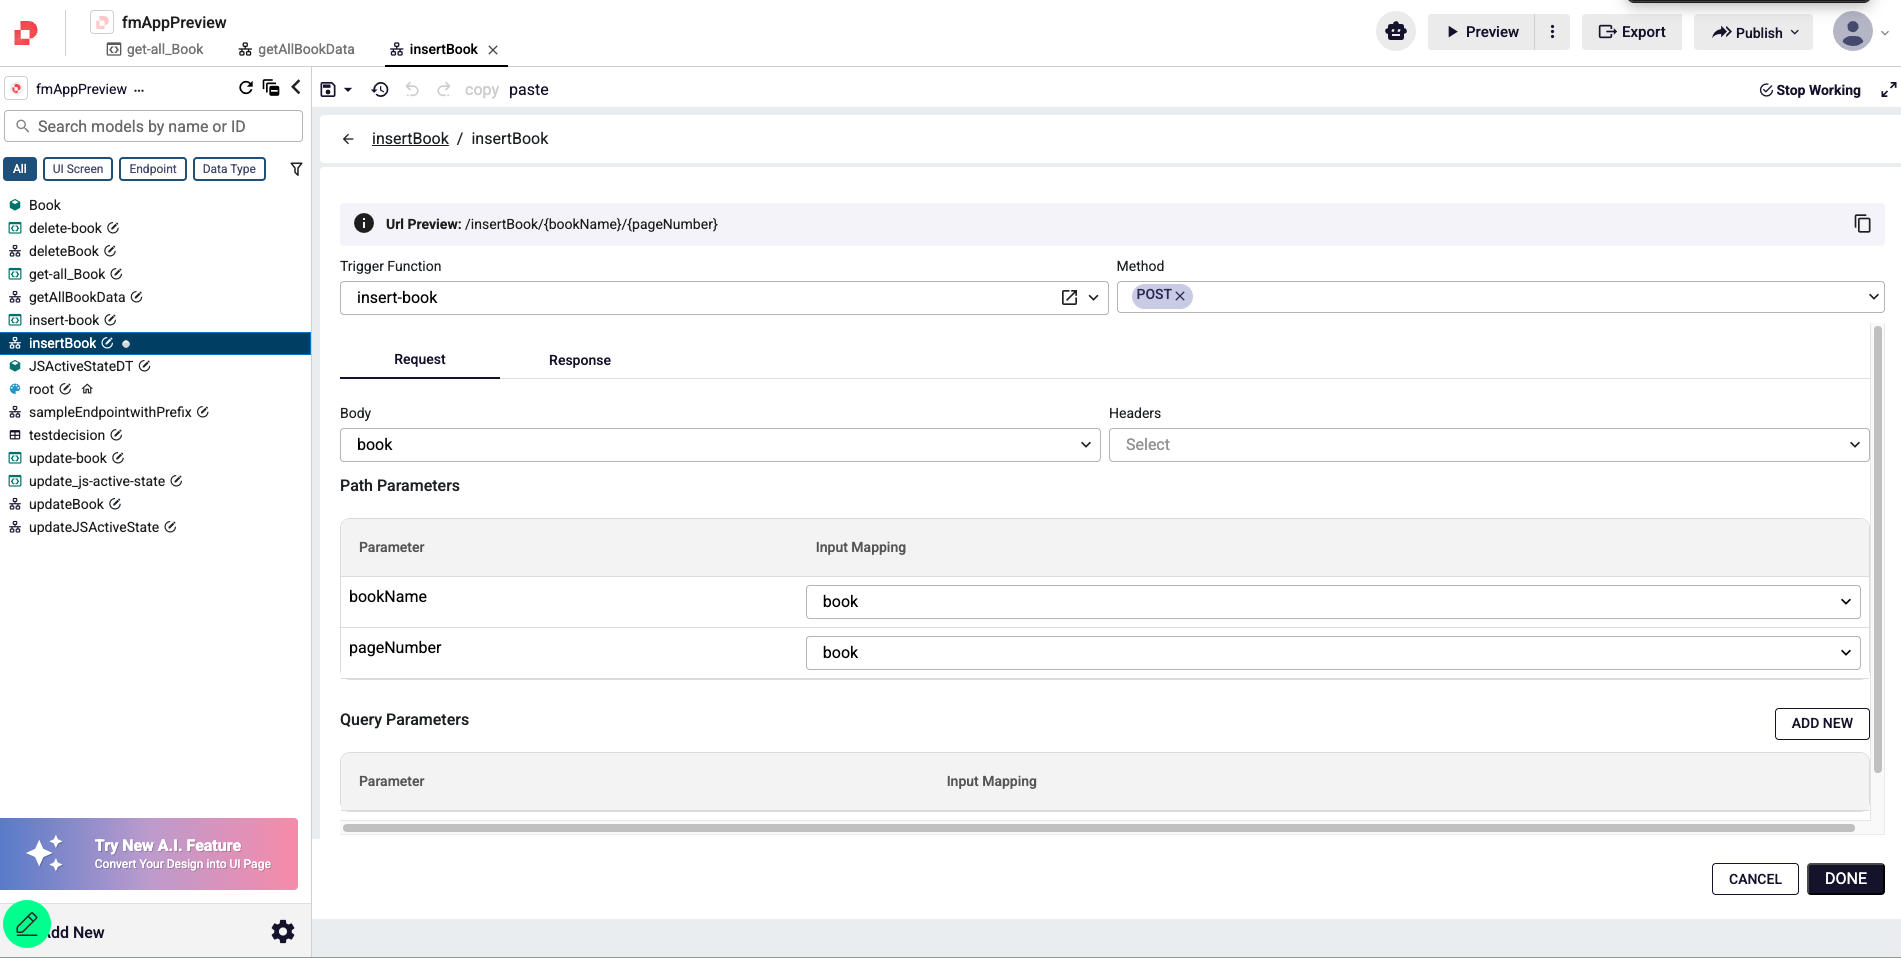Open bookName input mapping dropdown
Image resolution: width=1901 pixels, height=958 pixels.
click(x=1332, y=602)
